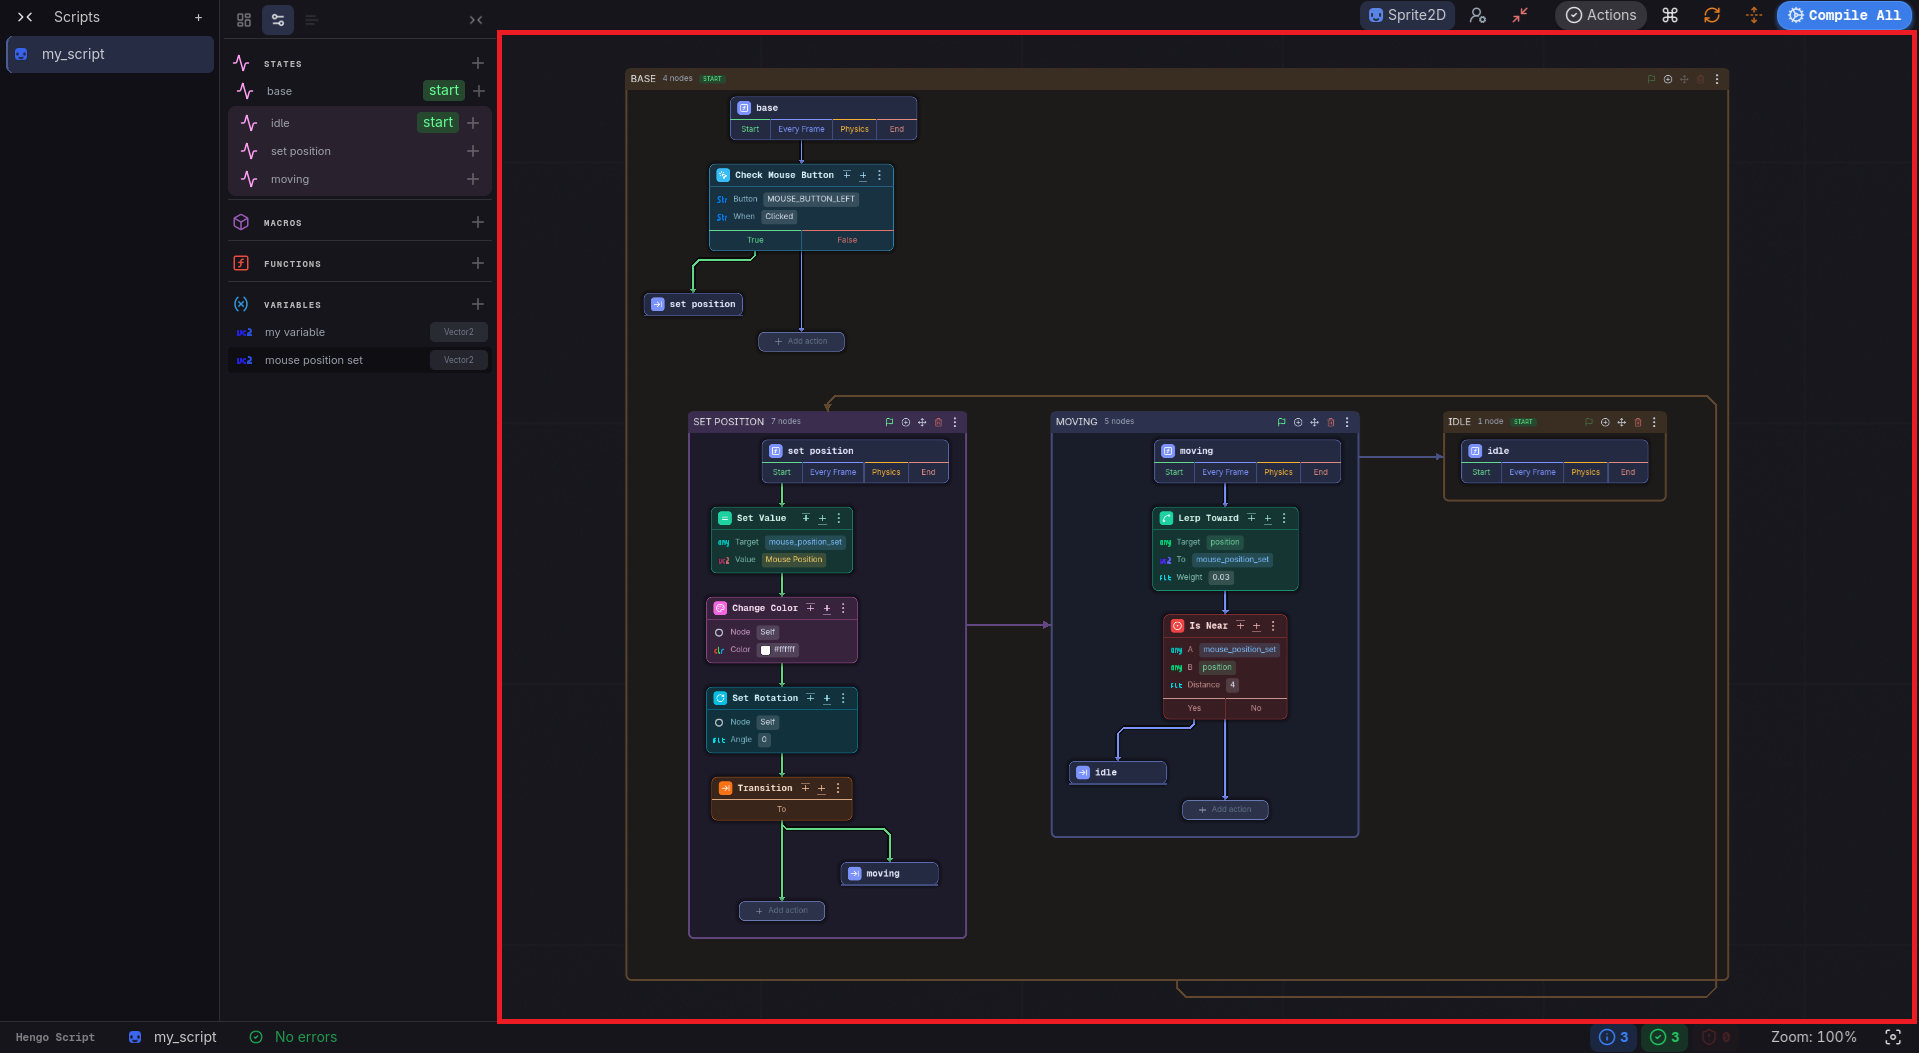1919x1053 pixels.
Task: Click the Angle 0 field in Set Rotation
Action: coord(764,740)
